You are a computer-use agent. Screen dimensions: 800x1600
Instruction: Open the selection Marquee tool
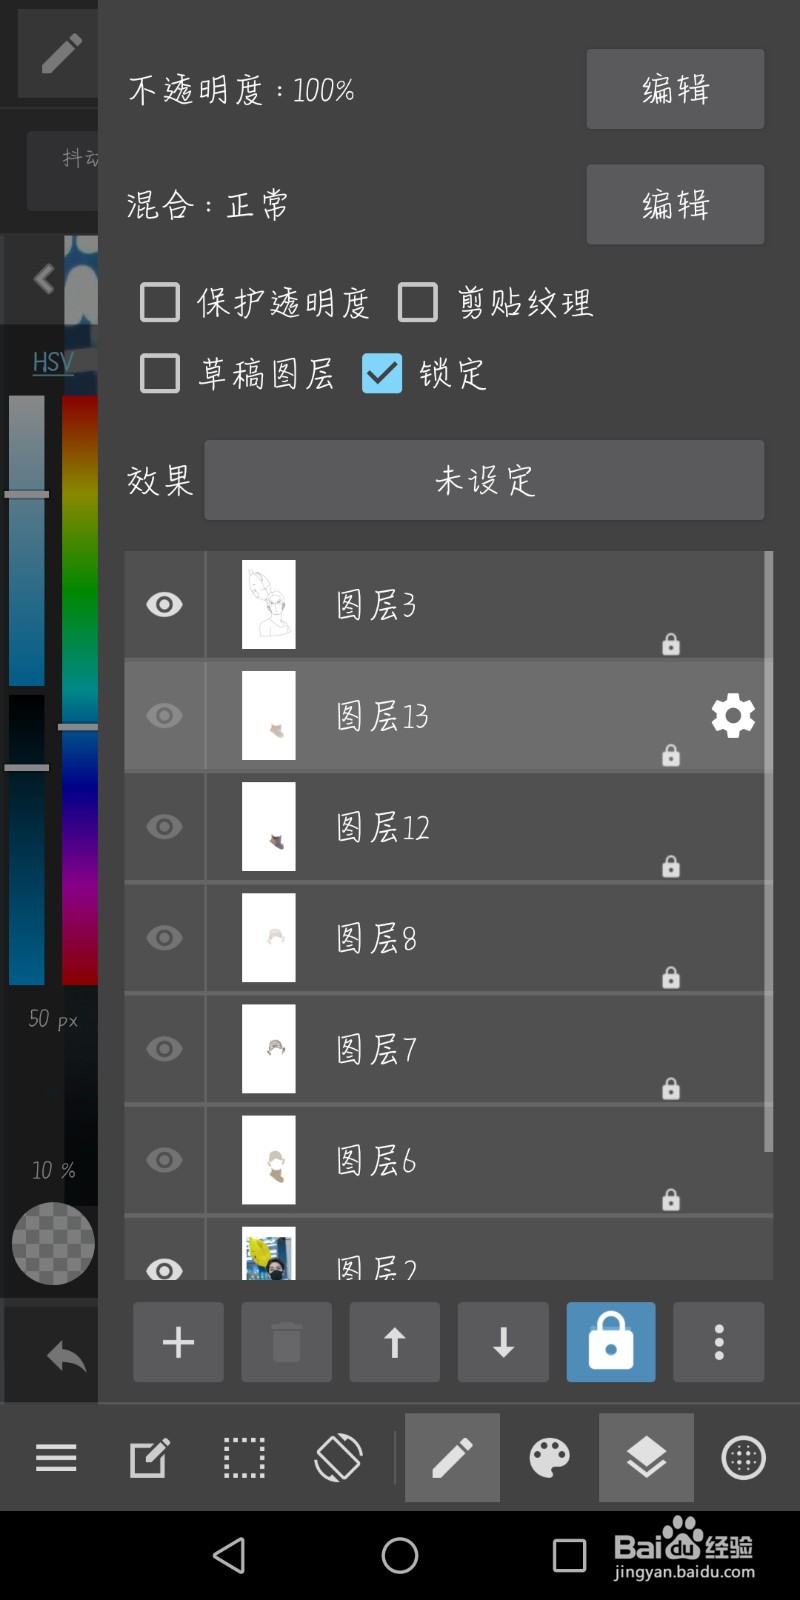click(243, 1458)
